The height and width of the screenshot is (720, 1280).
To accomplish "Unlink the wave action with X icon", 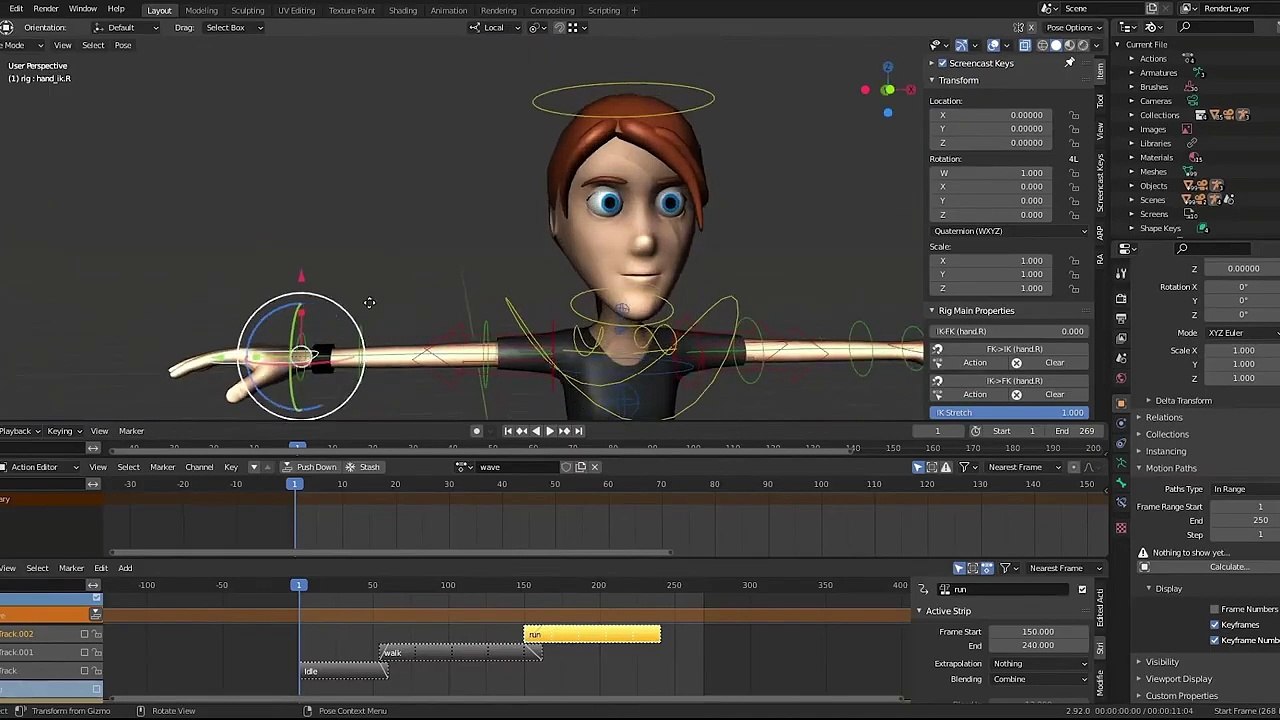I will coord(594,467).
